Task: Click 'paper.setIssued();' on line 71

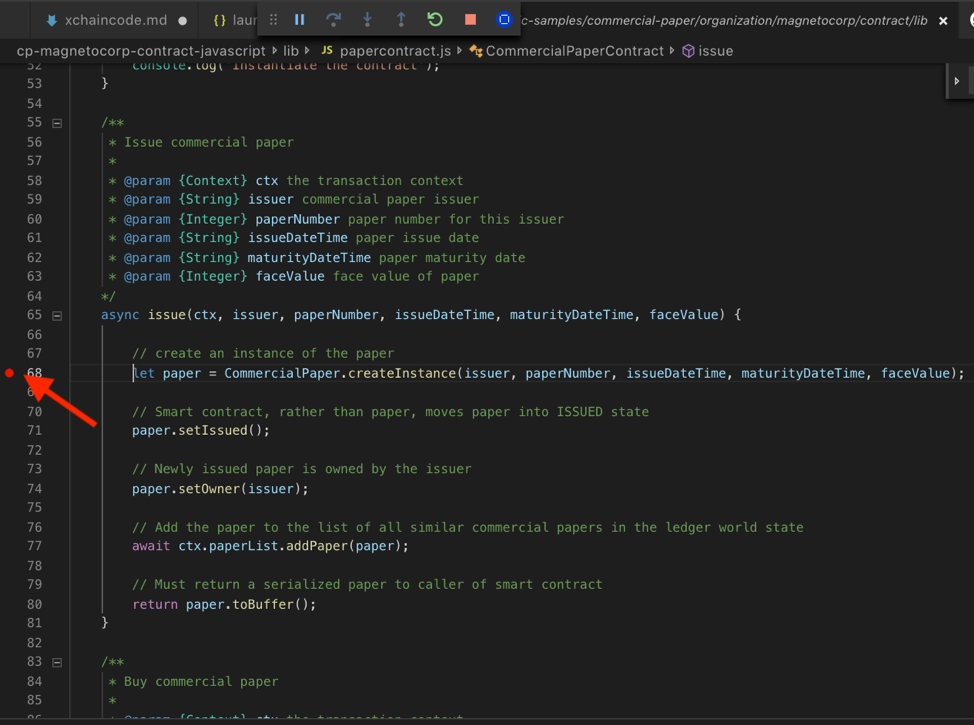Action: click(201, 430)
